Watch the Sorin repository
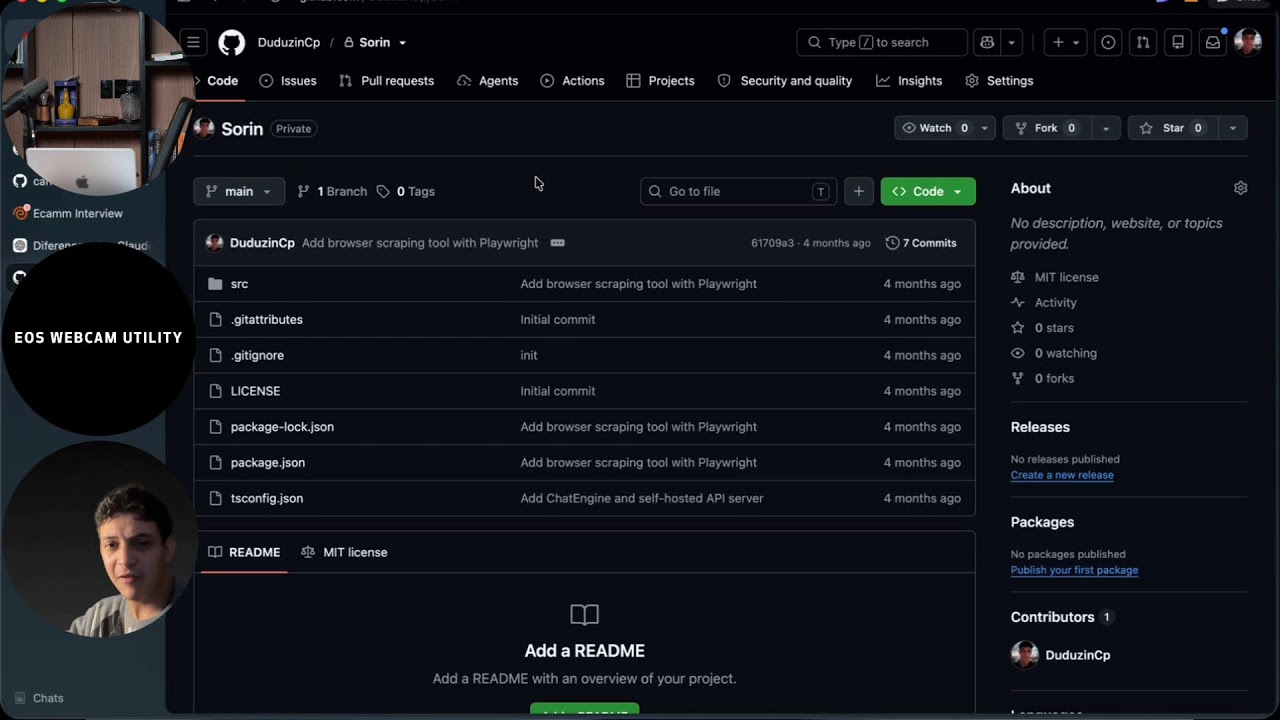This screenshot has height=720, width=1280. 934,128
